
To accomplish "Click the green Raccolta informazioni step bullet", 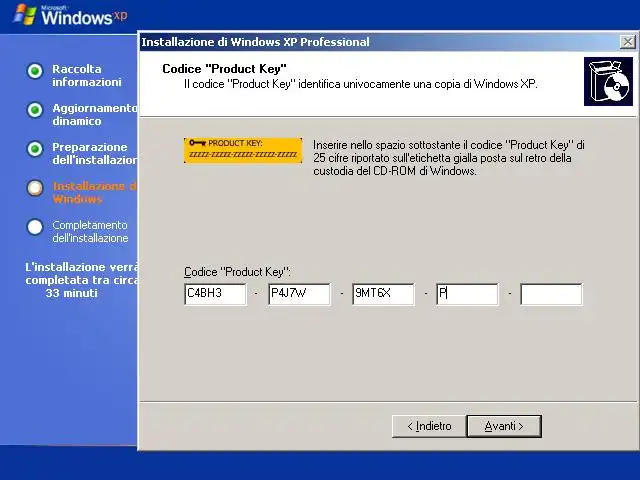I will coord(35,71).
